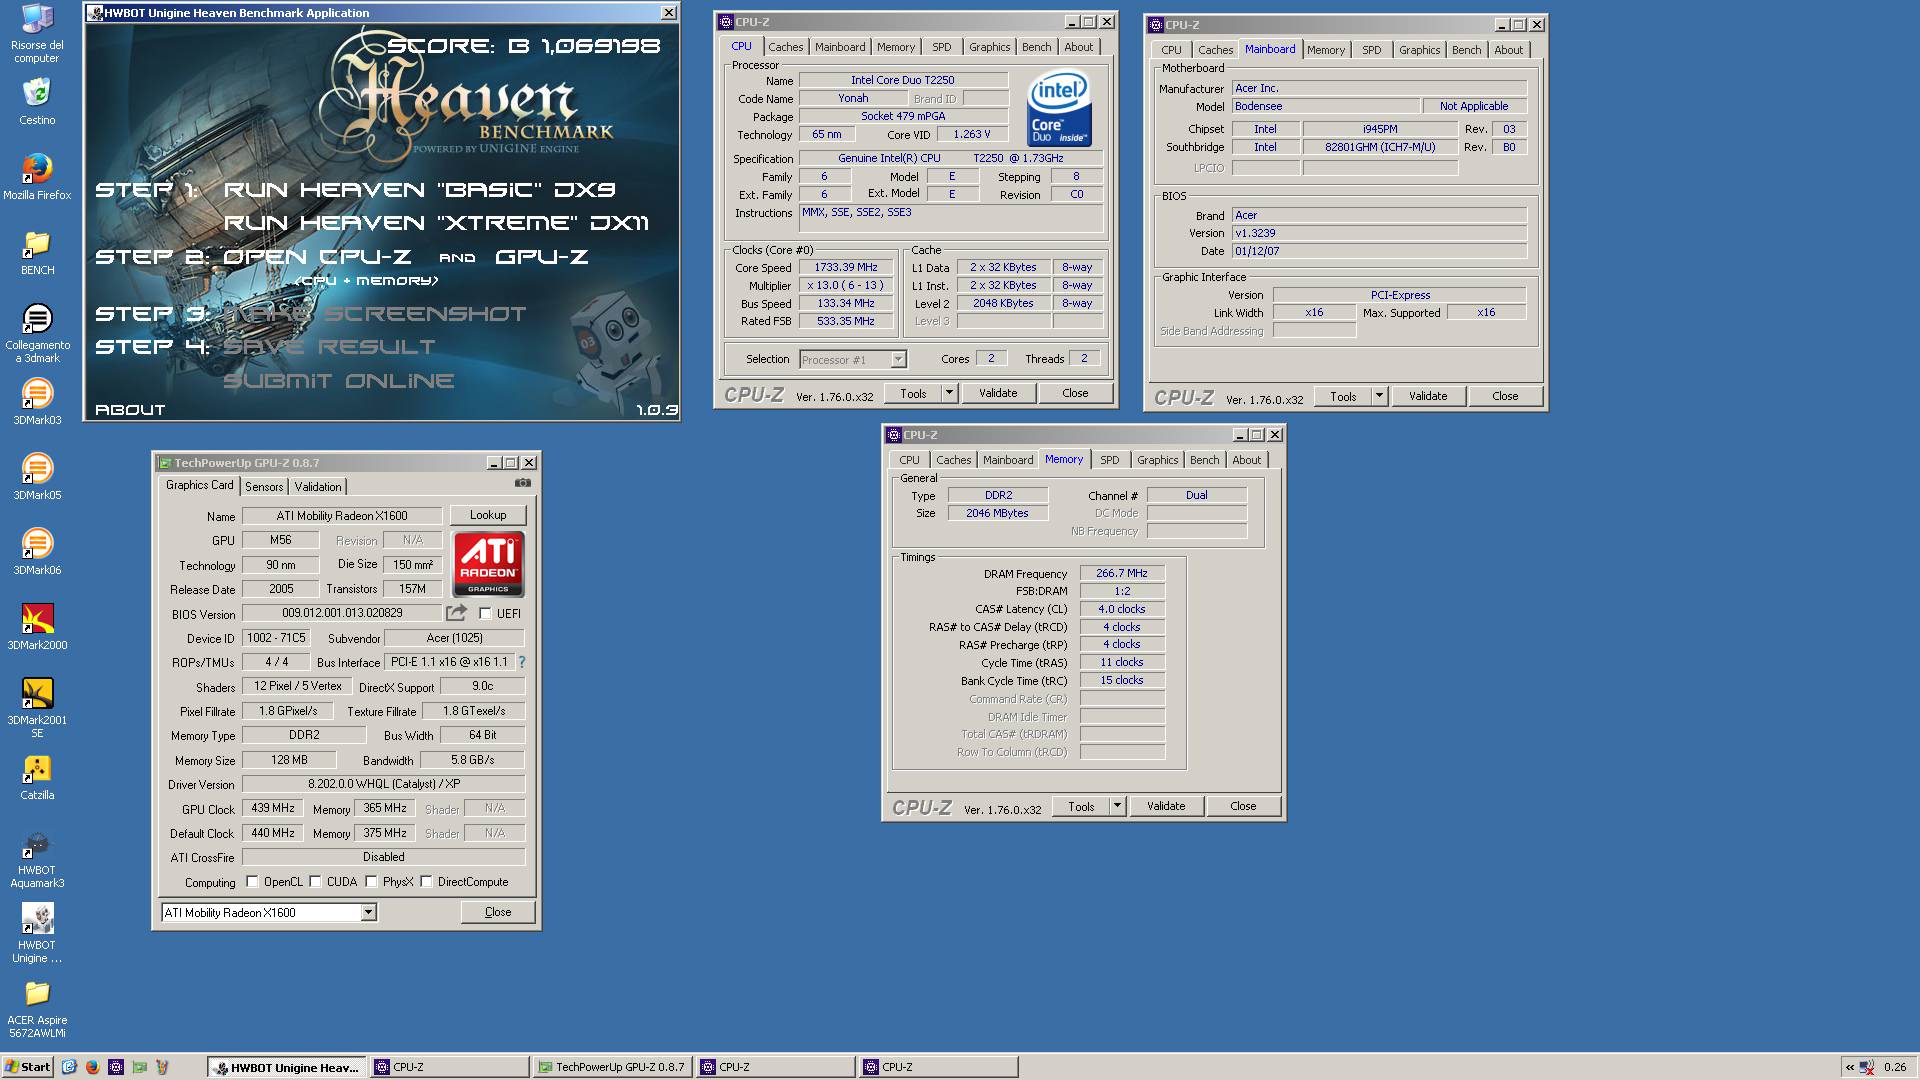Open Graphics tab in Memory CPU-Z window

click(1157, 460)
